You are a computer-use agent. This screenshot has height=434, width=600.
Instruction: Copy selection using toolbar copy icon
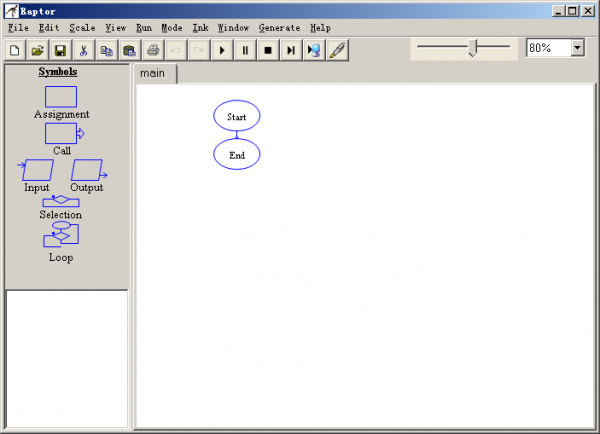pos(106,50)
